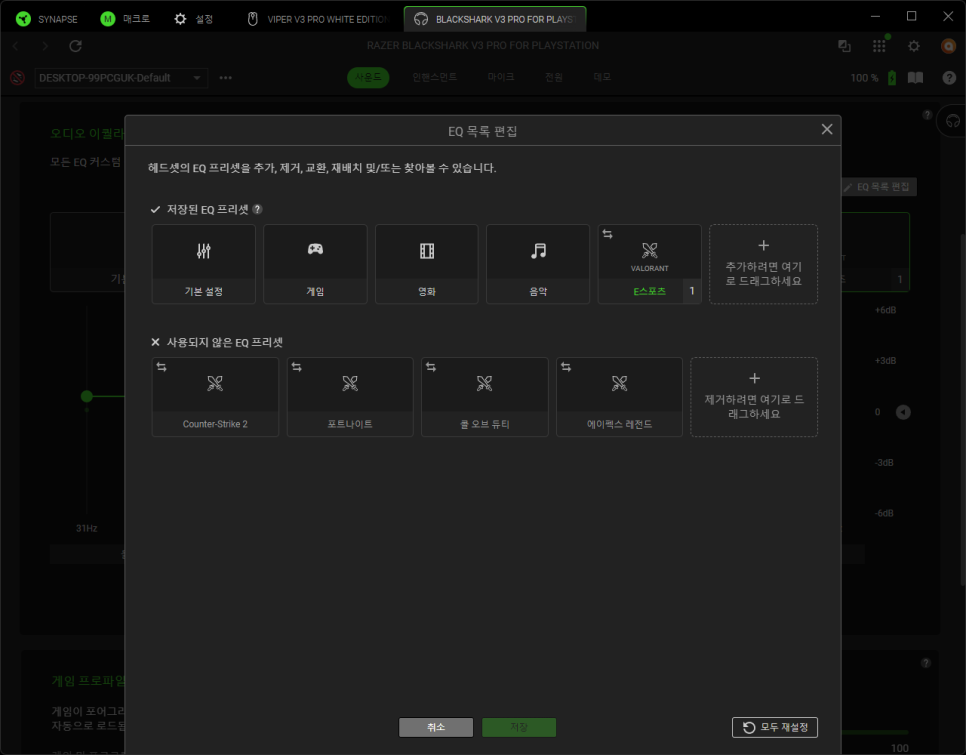Select the 포트나이트 unused preset tile

(x=350, y=396)
